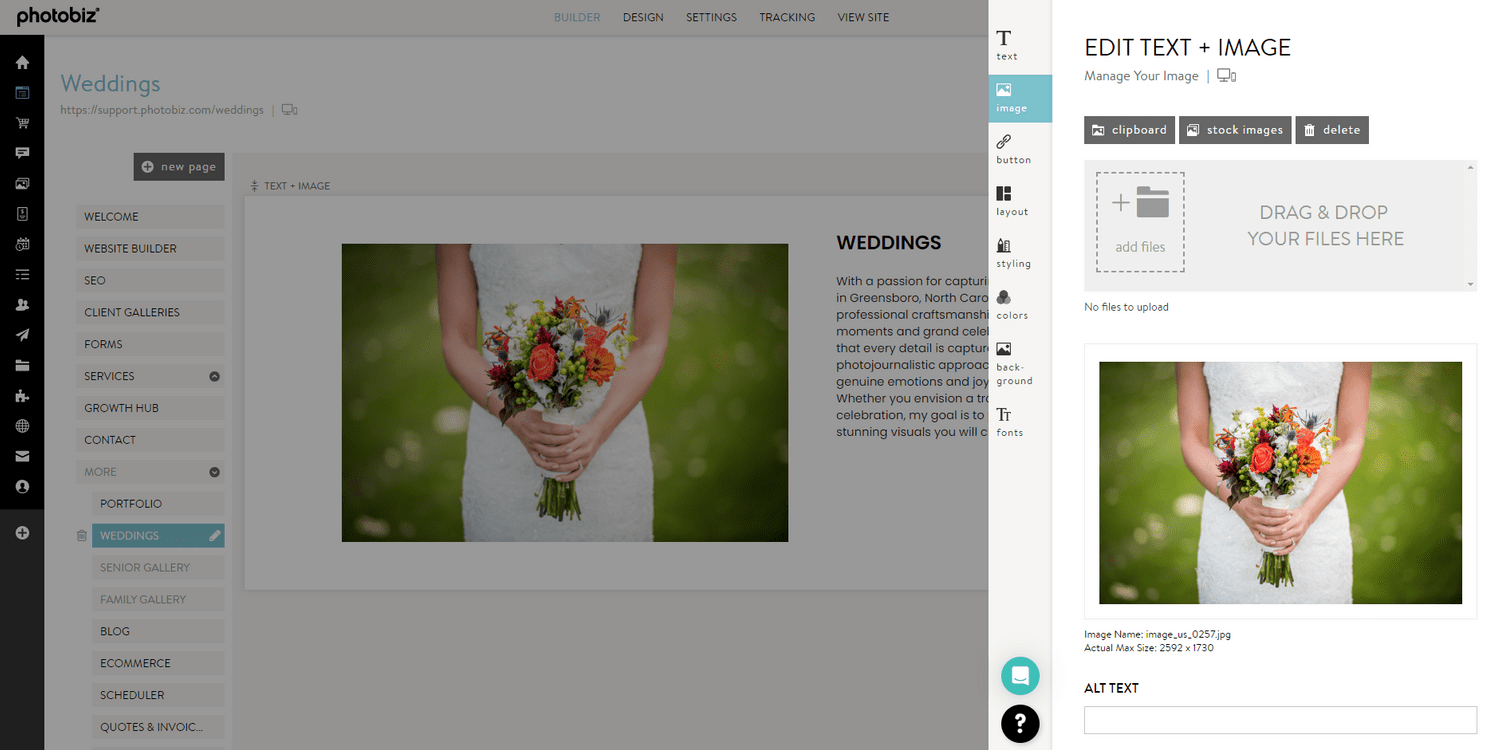This screenshot has height=750, width=1500.
Task: Open the Fonts panel
Action: click(x=1010, y=422)
